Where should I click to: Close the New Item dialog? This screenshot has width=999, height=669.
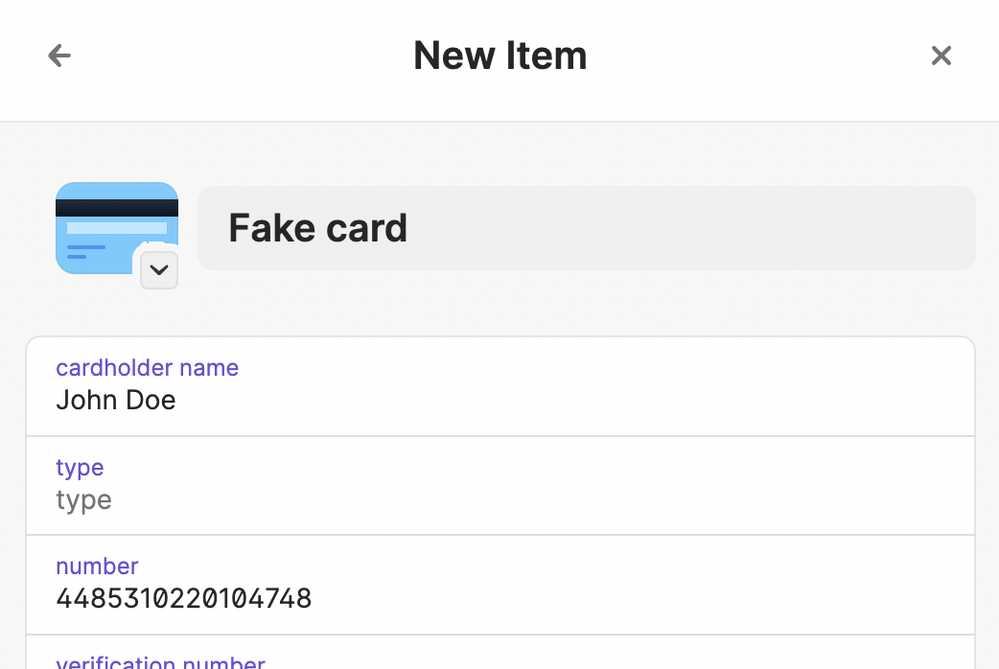(x=940, y=55)
